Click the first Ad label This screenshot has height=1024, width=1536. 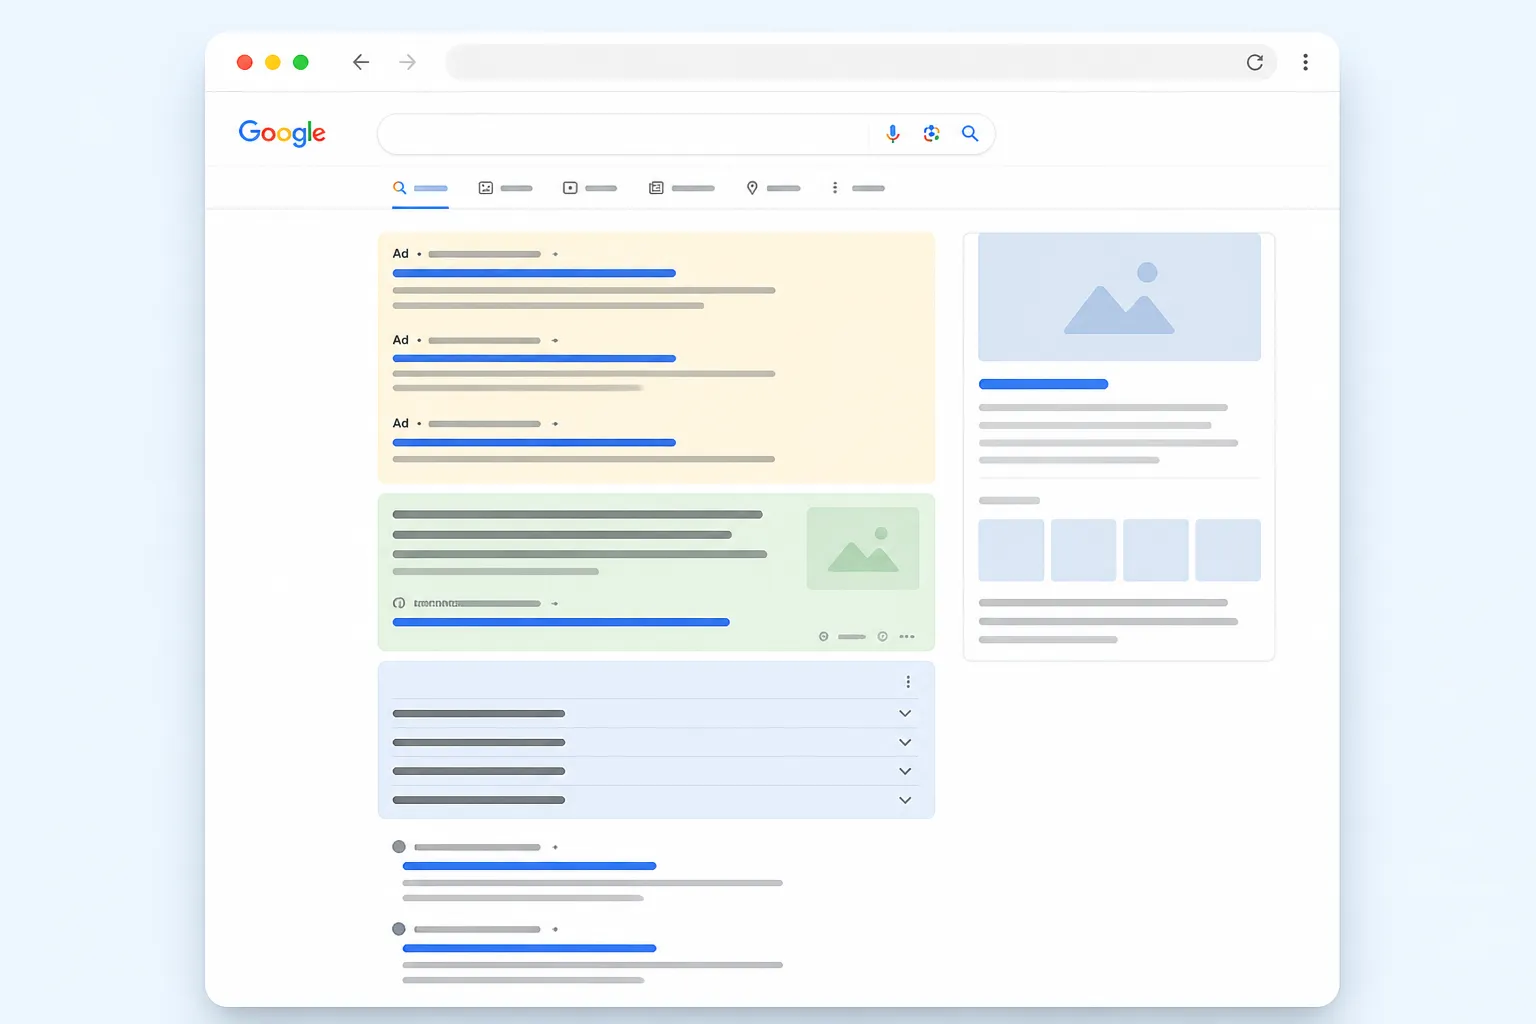(x=400, y=254)
